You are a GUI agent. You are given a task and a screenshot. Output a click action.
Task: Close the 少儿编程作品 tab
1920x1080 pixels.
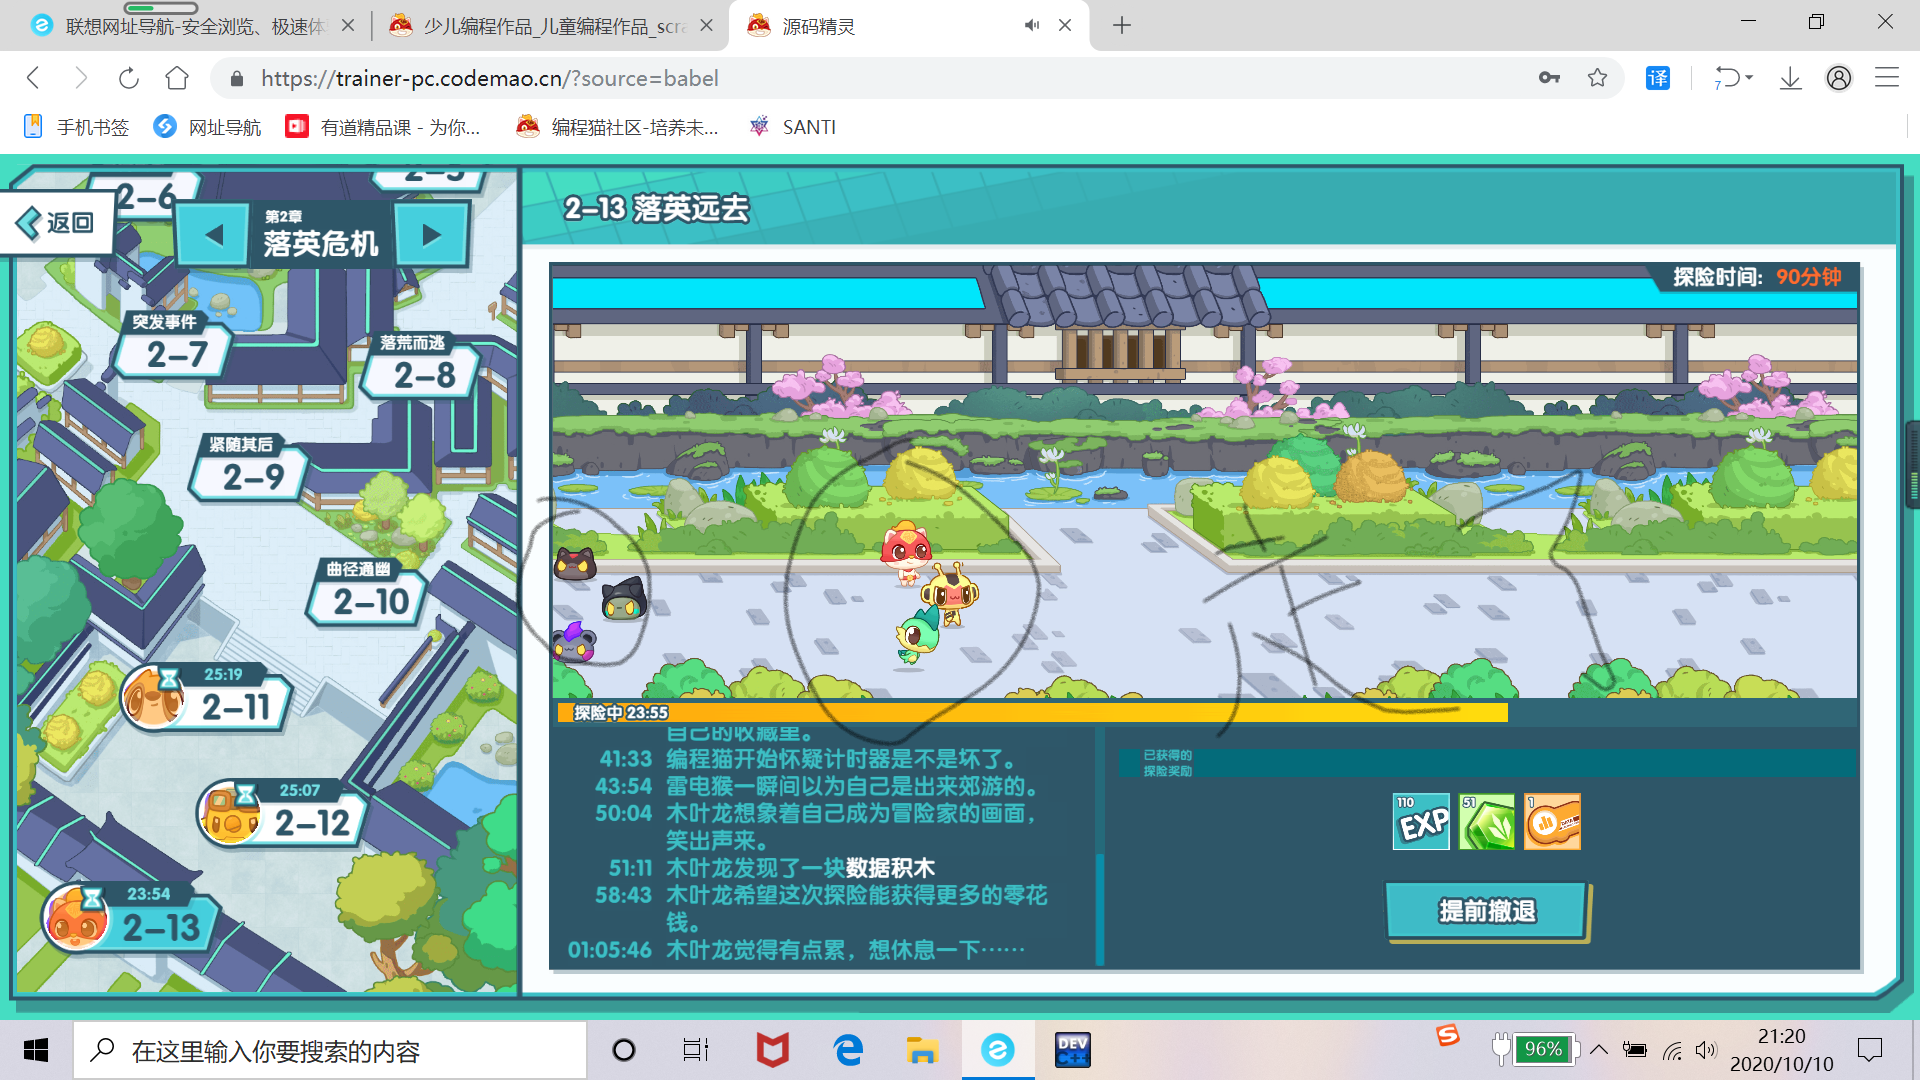click(x=707, y=26)
